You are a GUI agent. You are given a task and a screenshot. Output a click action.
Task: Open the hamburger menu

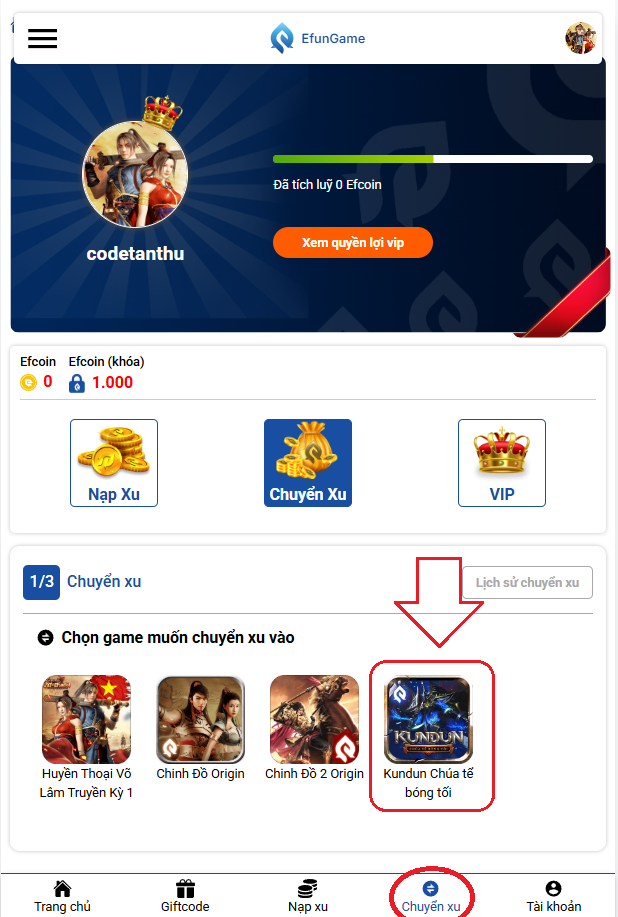(x=42, y=39)
